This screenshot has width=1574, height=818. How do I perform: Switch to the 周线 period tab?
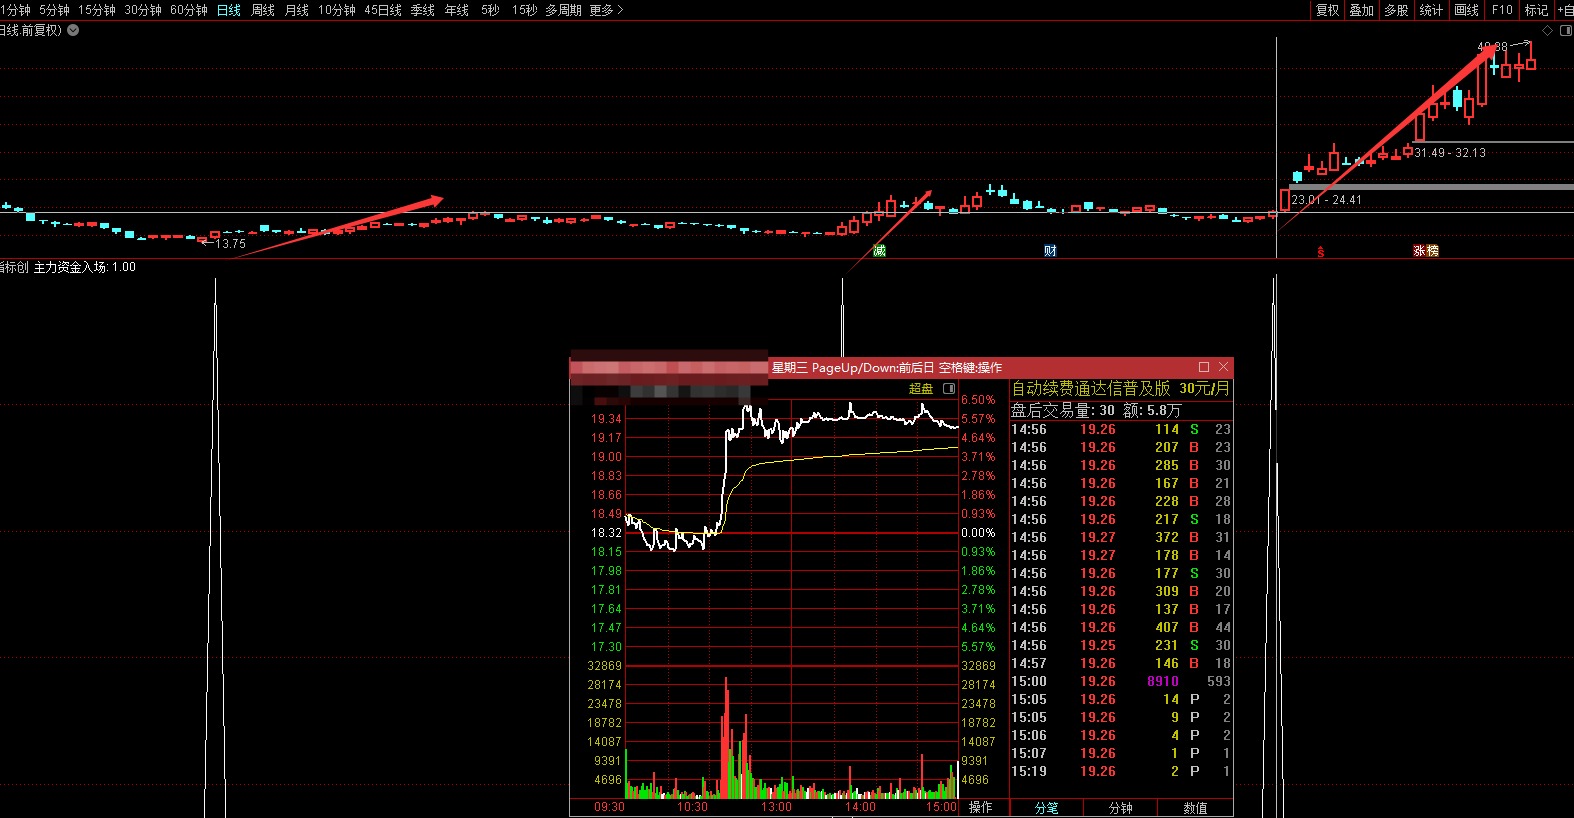(263, 10)
